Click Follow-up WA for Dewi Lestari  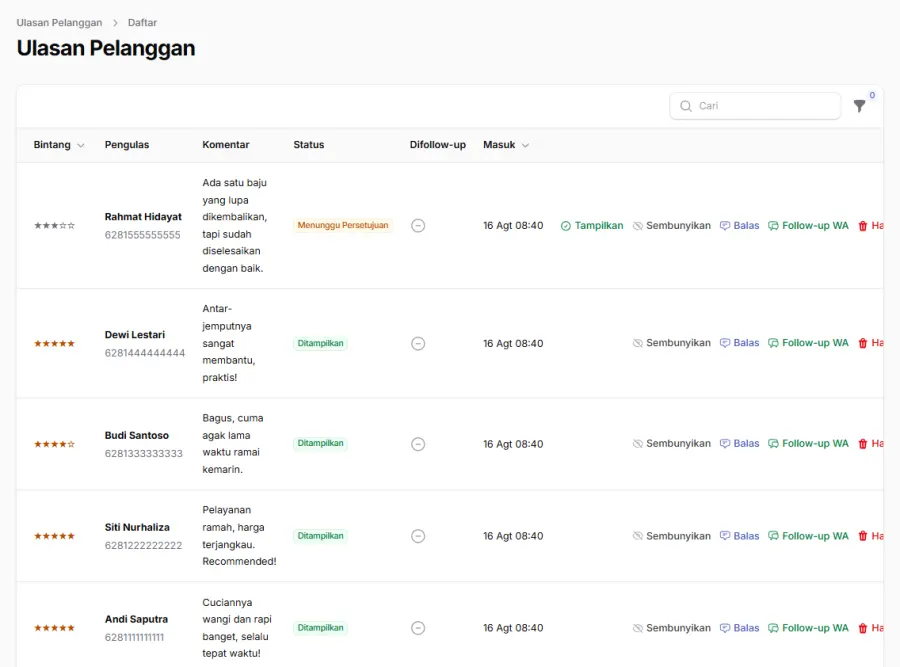(808, 343)
